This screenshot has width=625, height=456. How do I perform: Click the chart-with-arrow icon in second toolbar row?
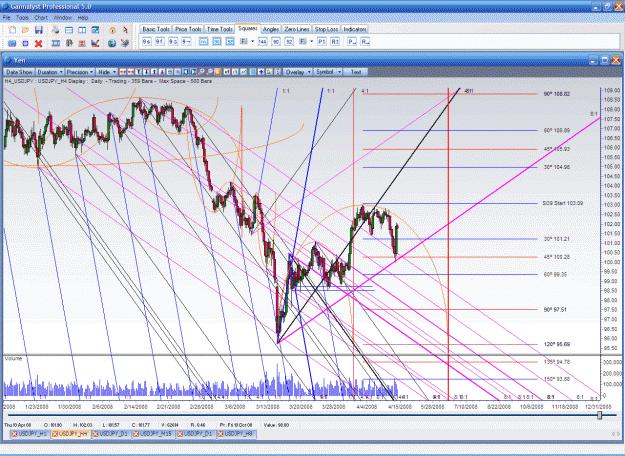[95, 43]
